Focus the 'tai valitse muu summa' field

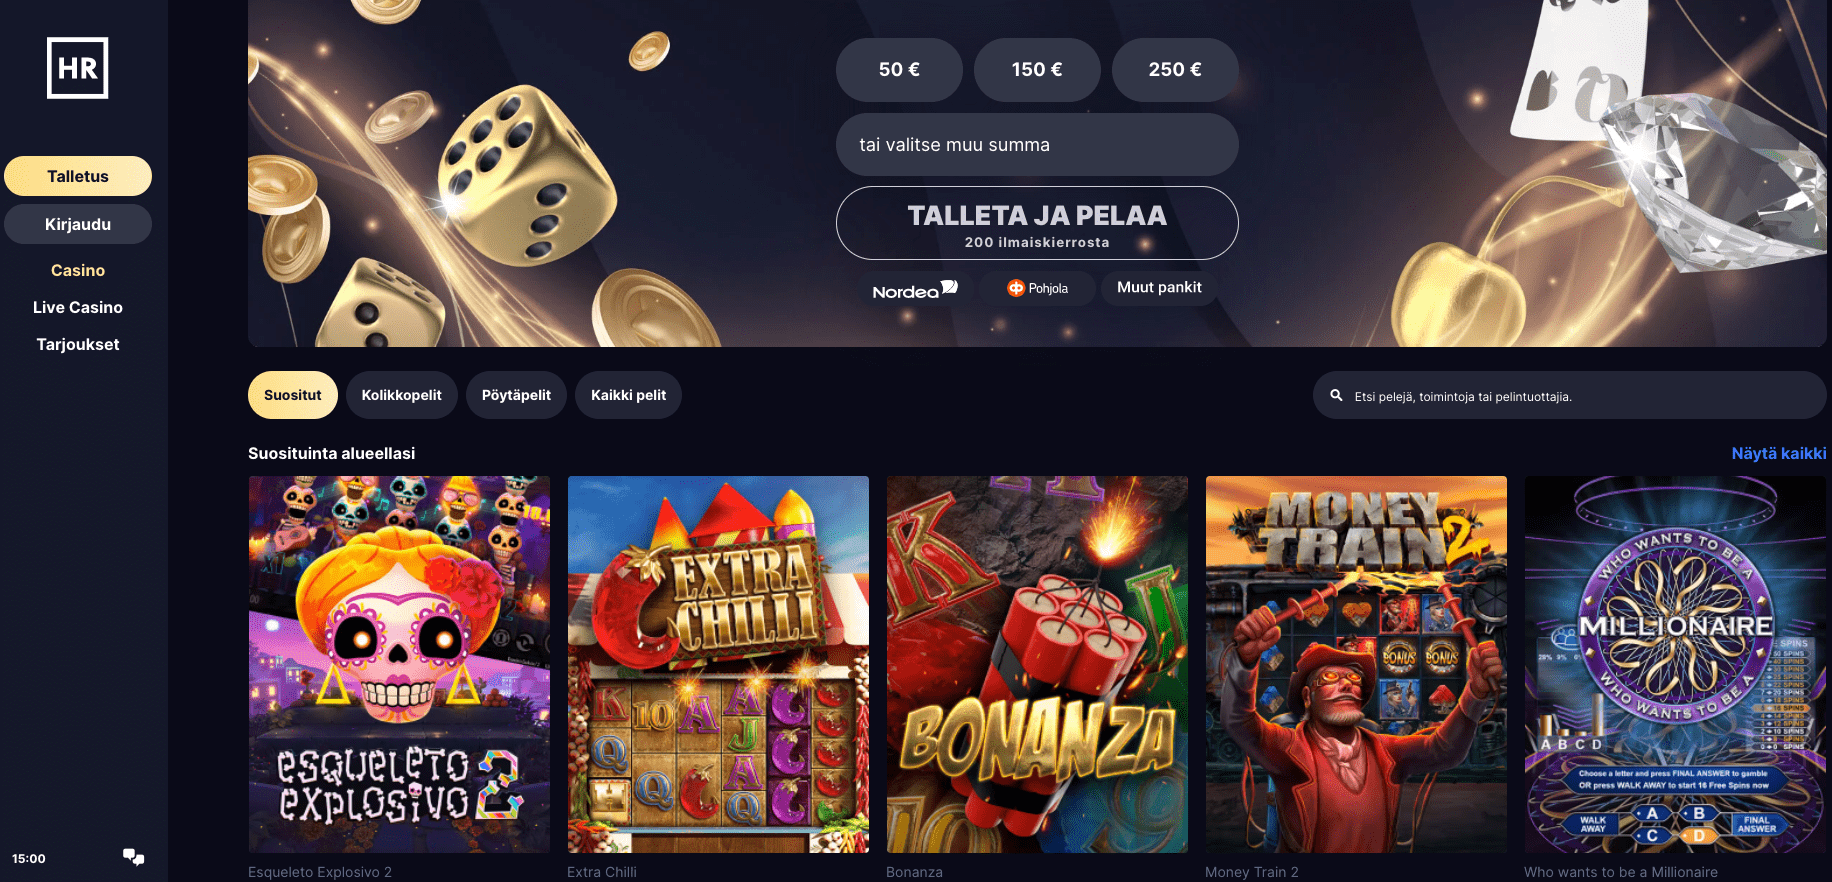pyautogui.click(x=1037, y=145)
